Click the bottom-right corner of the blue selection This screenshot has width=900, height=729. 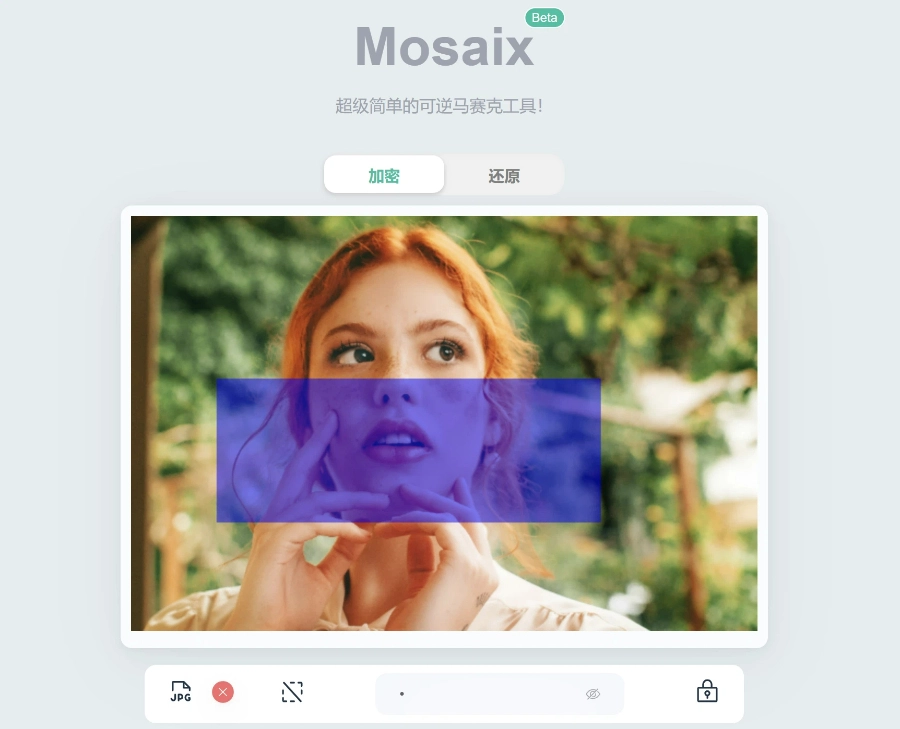(600, 522)
